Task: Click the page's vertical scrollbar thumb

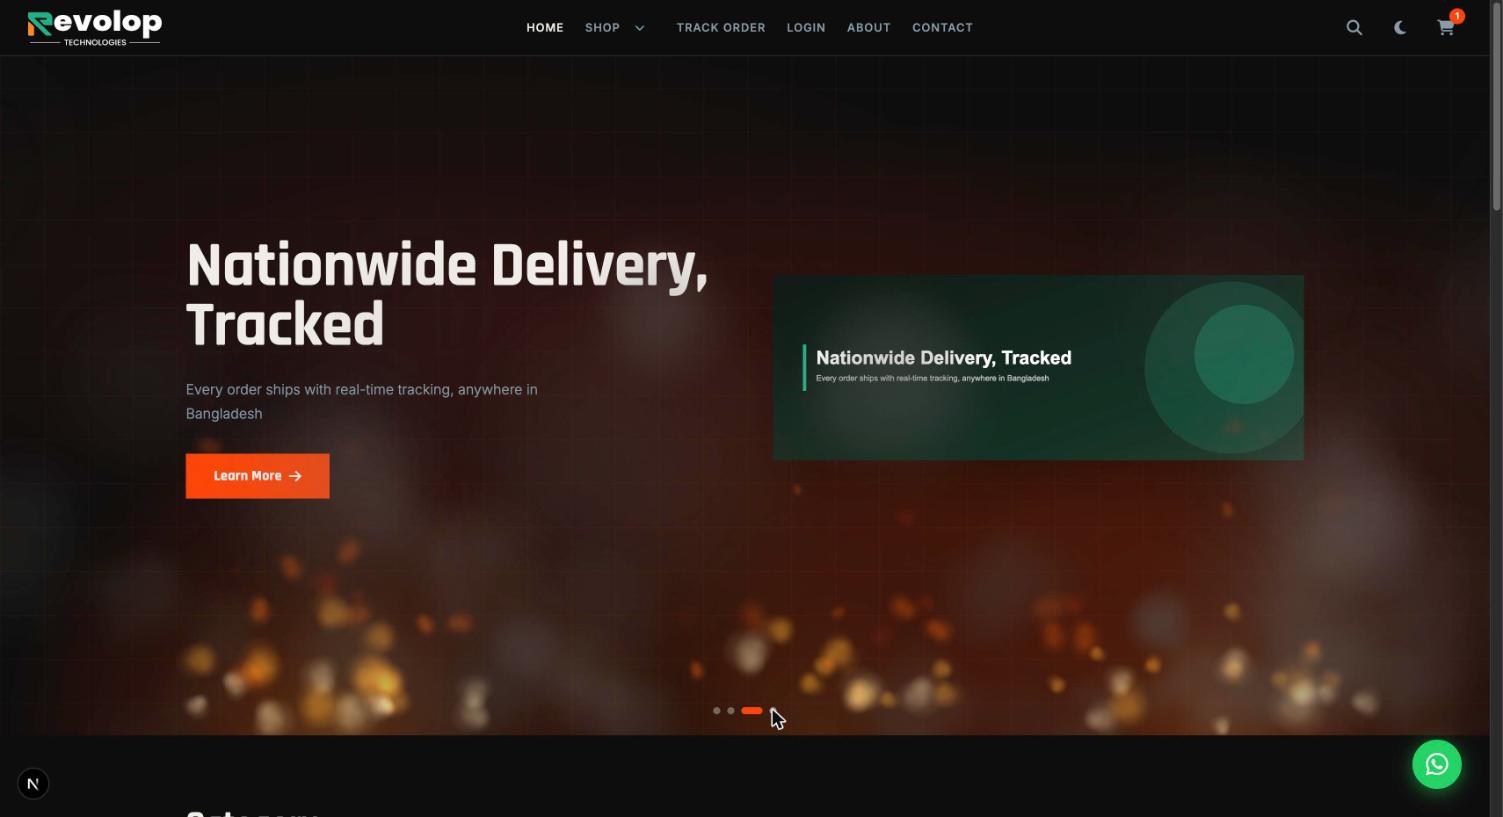Action: (1496, 105)
